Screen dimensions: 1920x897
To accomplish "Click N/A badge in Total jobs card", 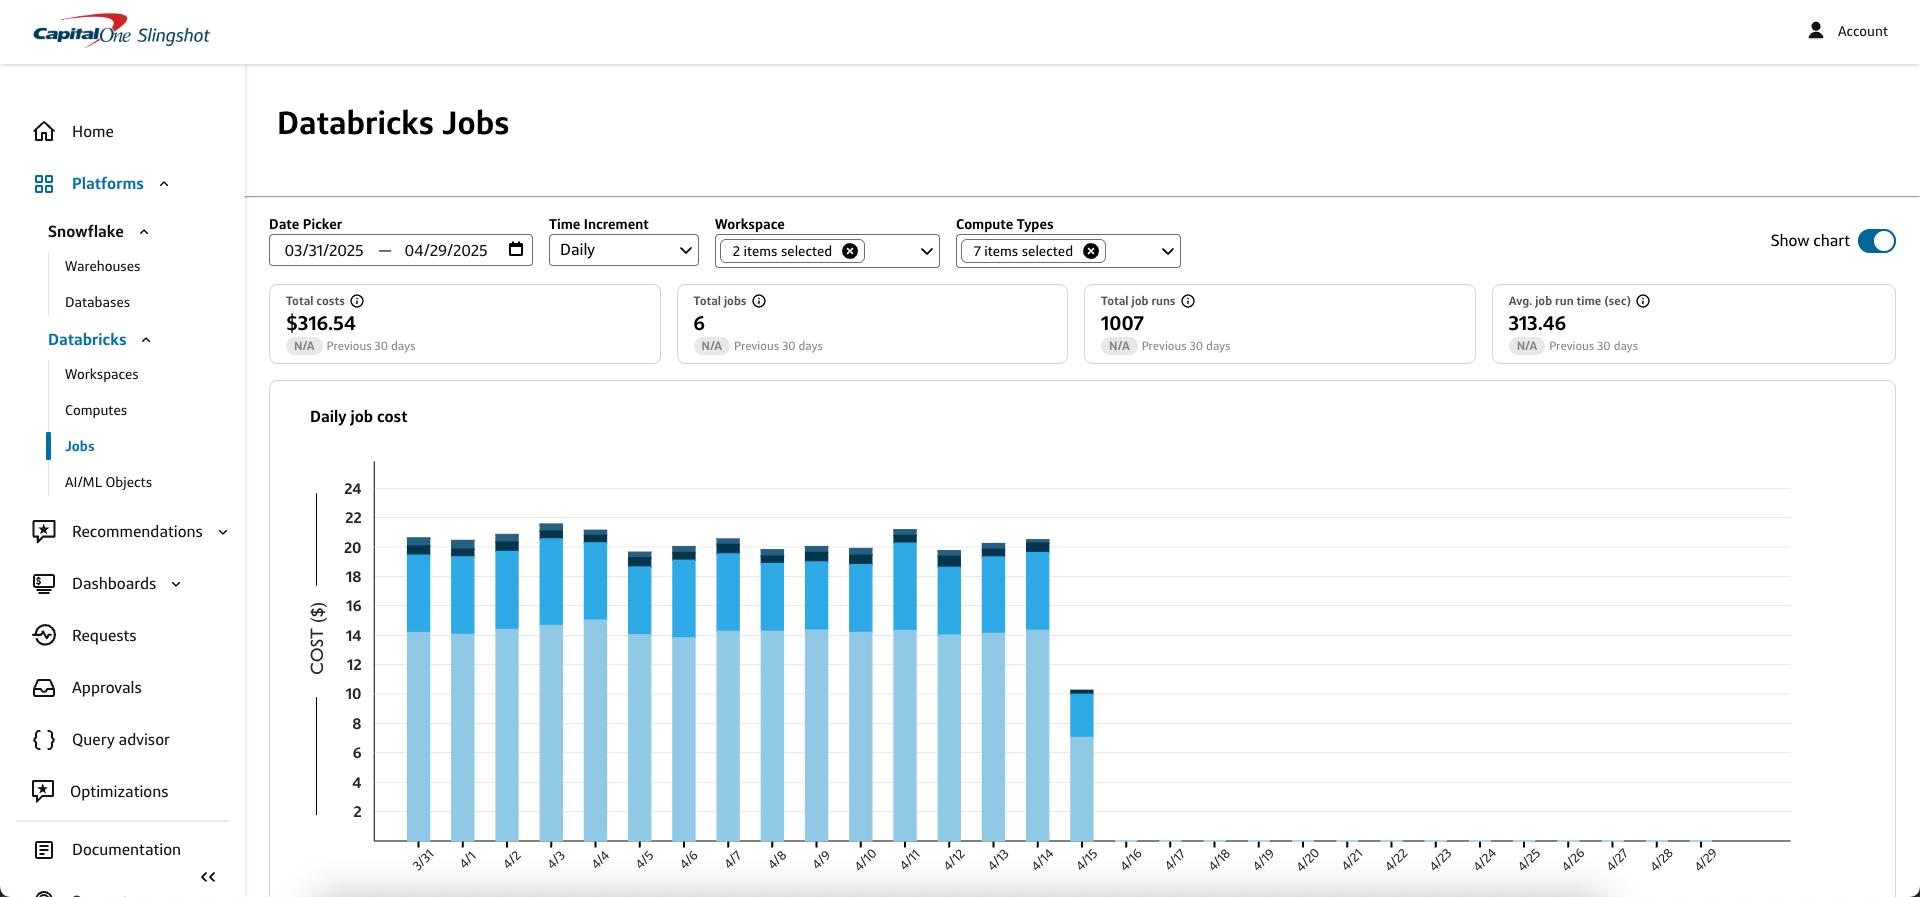I will click(x=711, y=346).
